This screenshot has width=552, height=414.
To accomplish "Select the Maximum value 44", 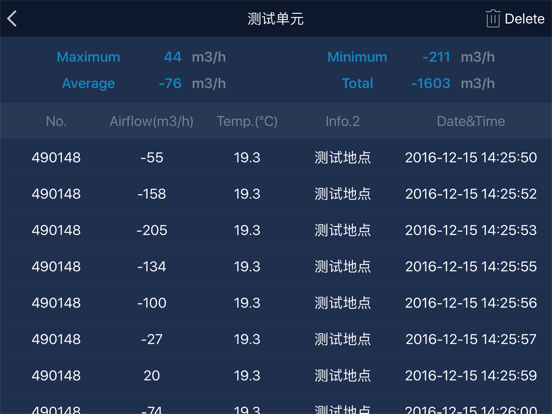I will coord(172,57).
